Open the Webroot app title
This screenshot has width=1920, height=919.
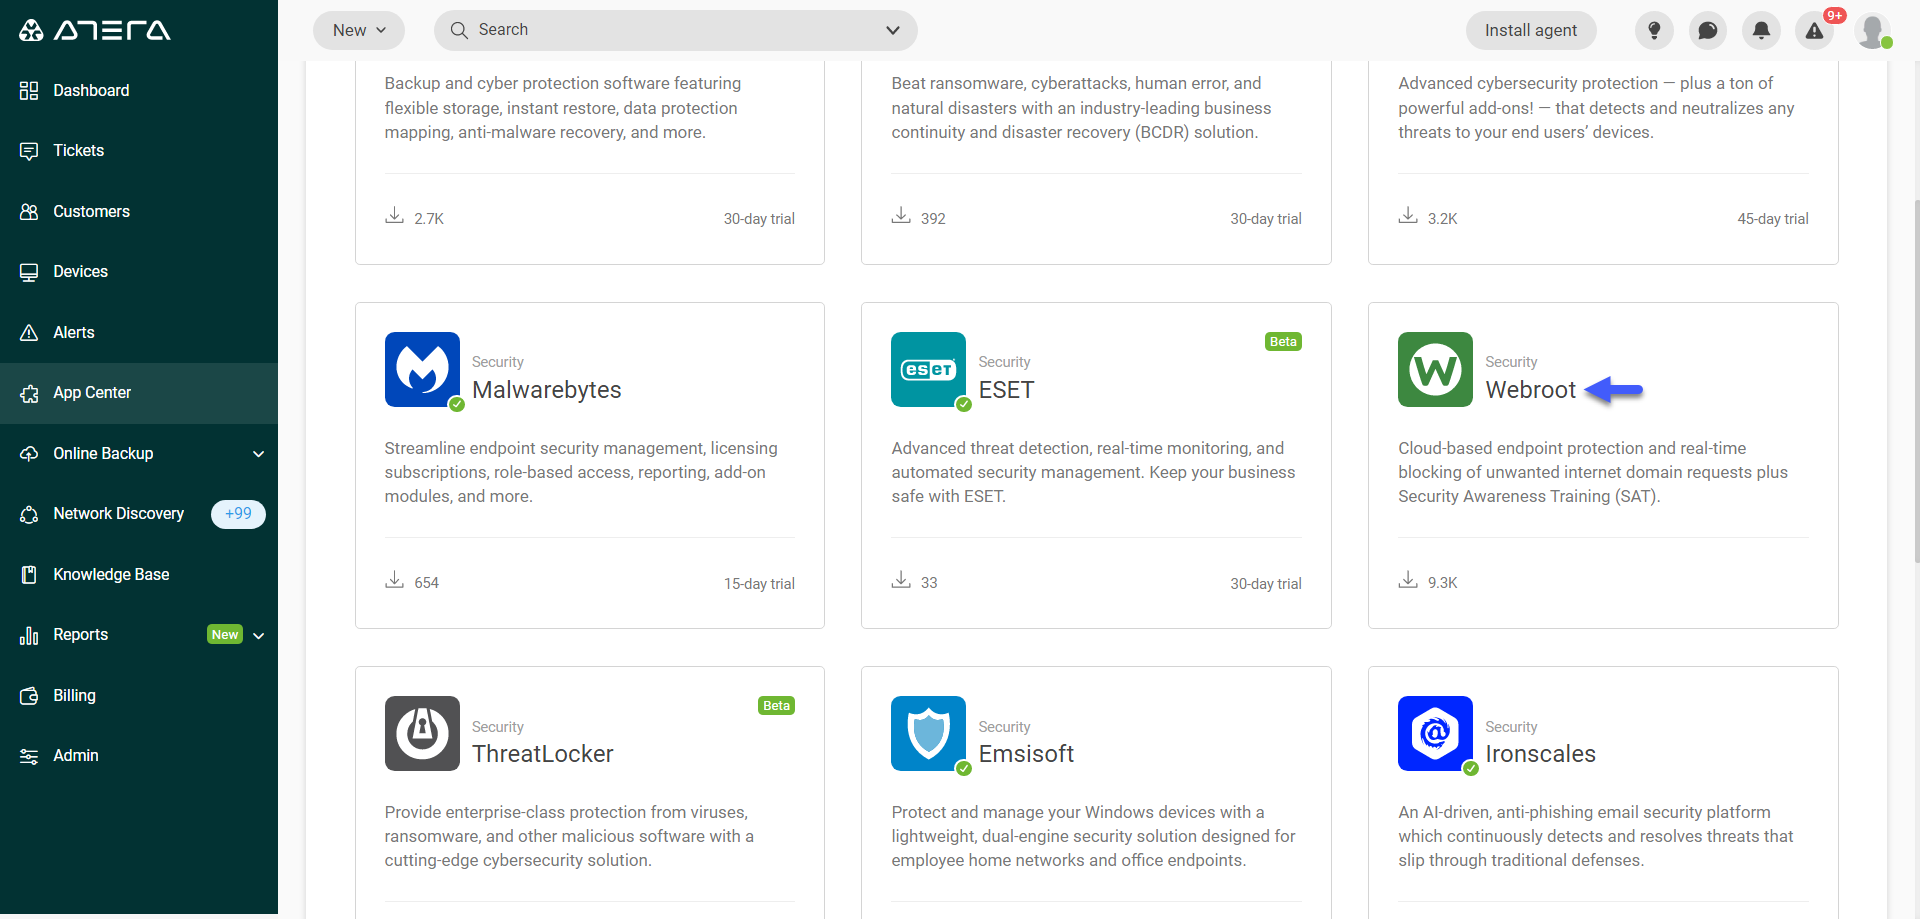tap(1530, 390)
